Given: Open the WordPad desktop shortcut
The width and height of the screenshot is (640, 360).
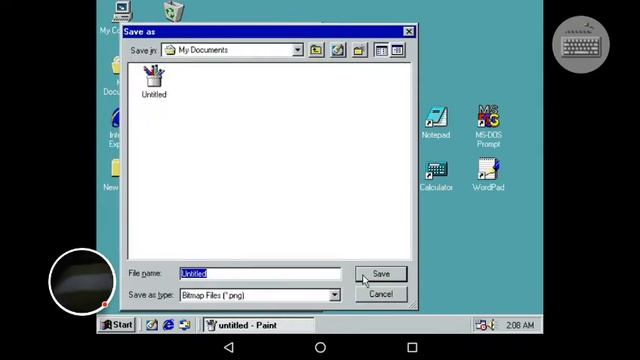Looking at the screenshot, I should (x=488, y=175).
